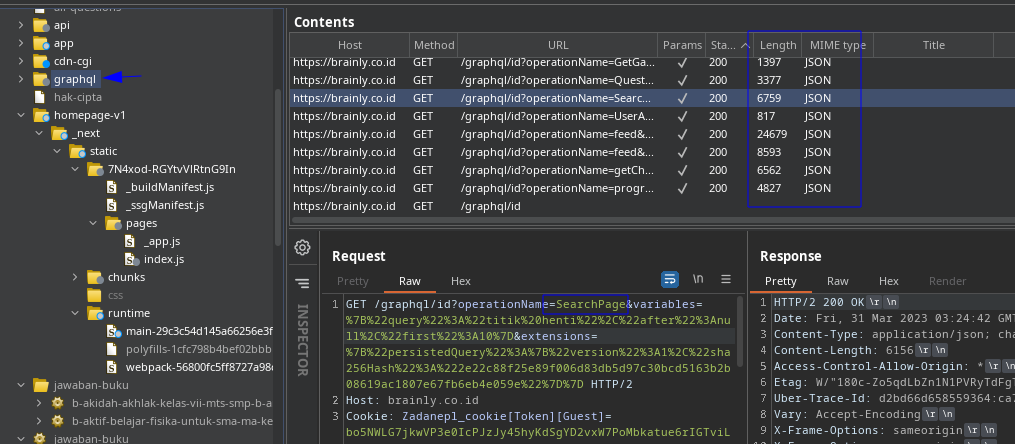Sort contents by Status column

730,45
